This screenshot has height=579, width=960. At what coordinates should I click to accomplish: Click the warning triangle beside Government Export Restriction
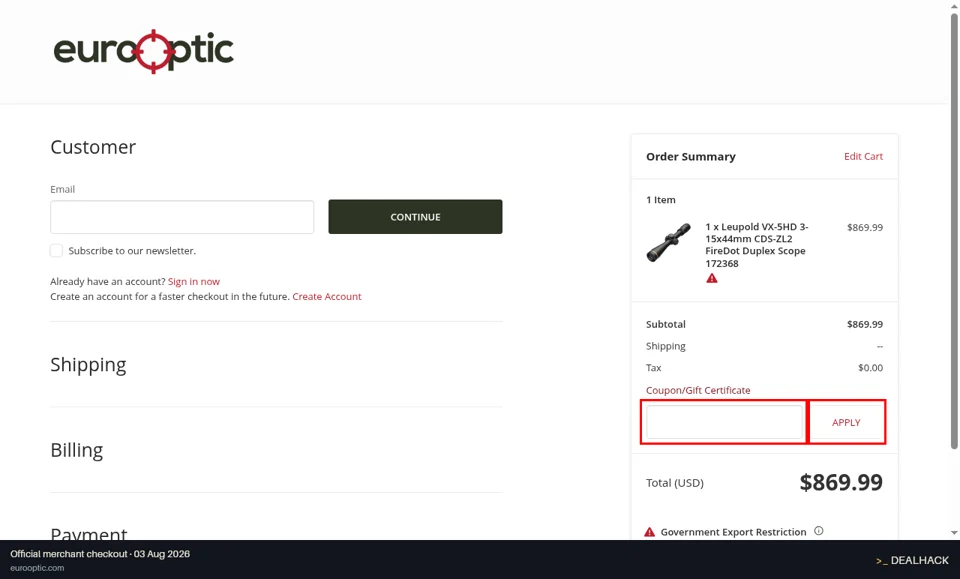650,532
